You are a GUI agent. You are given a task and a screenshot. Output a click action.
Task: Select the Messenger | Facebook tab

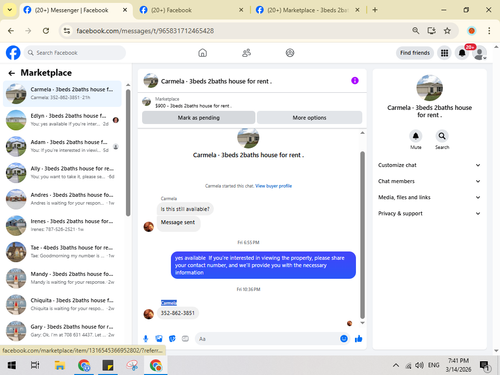click(x=75, y=10)
